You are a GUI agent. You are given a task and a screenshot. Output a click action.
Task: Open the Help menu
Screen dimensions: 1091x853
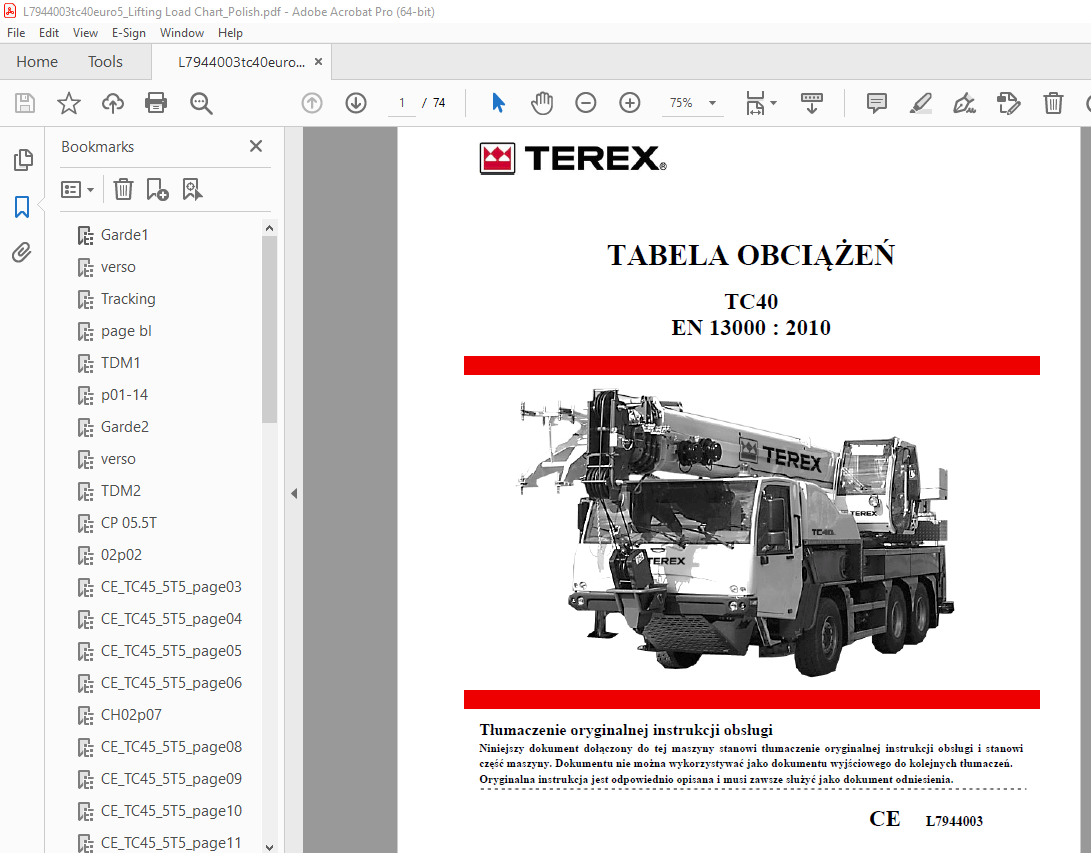[230, 33]
